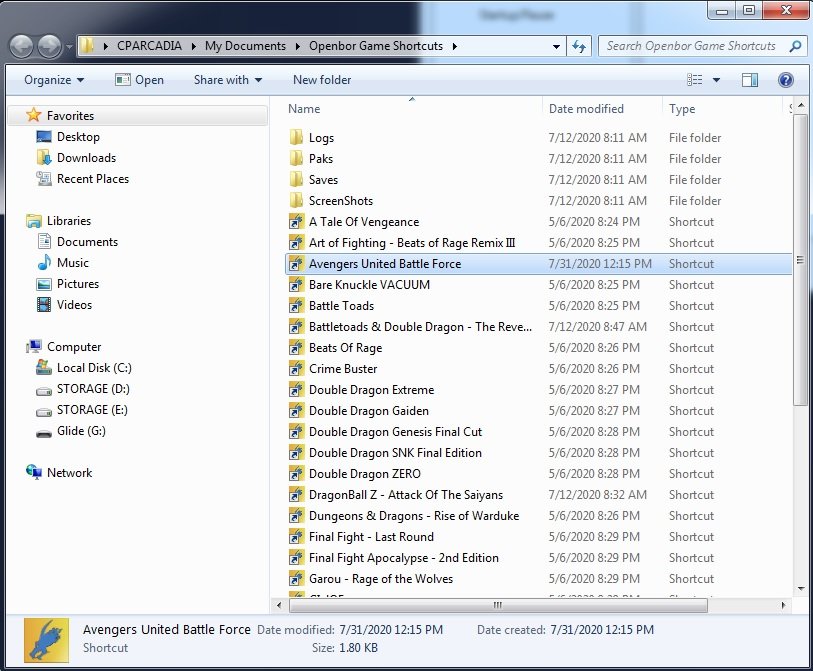Click the Downloads folder icon
The image size is (813, 671).
44,158
